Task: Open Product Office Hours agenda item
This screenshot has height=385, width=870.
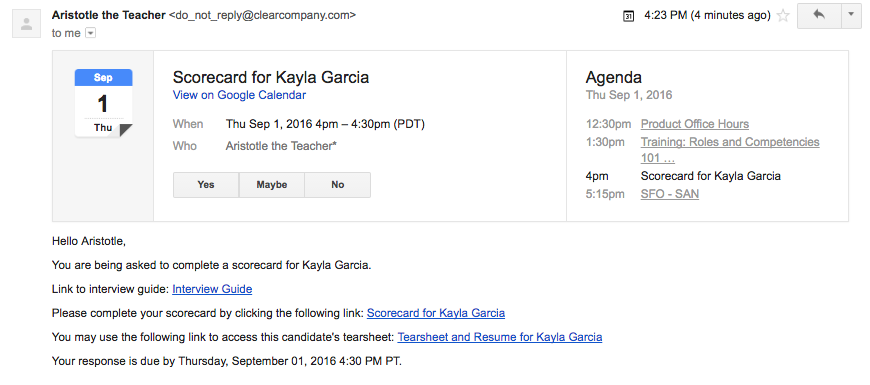Action: tap(695, 124)
